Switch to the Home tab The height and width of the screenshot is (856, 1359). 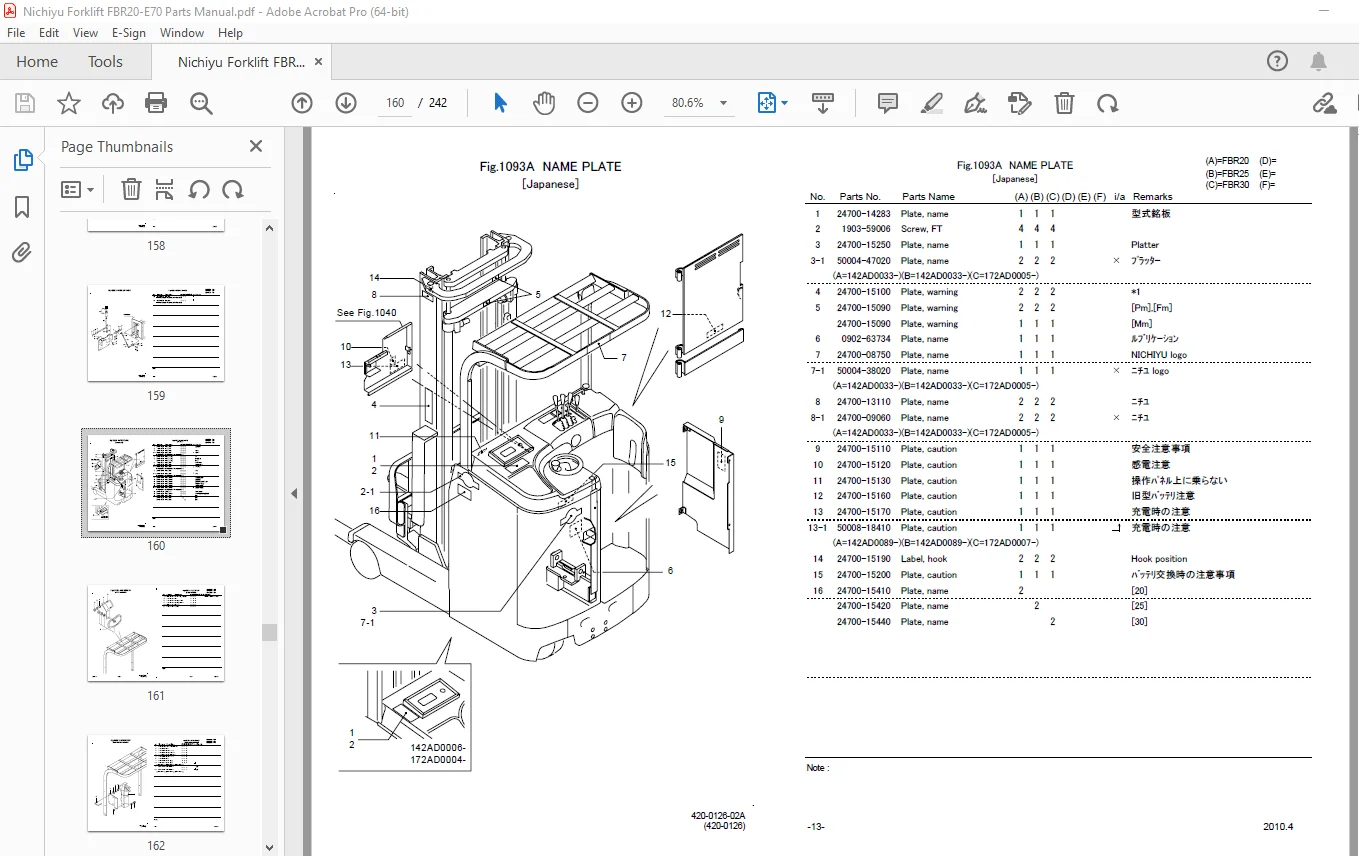(x=37, y=62)
